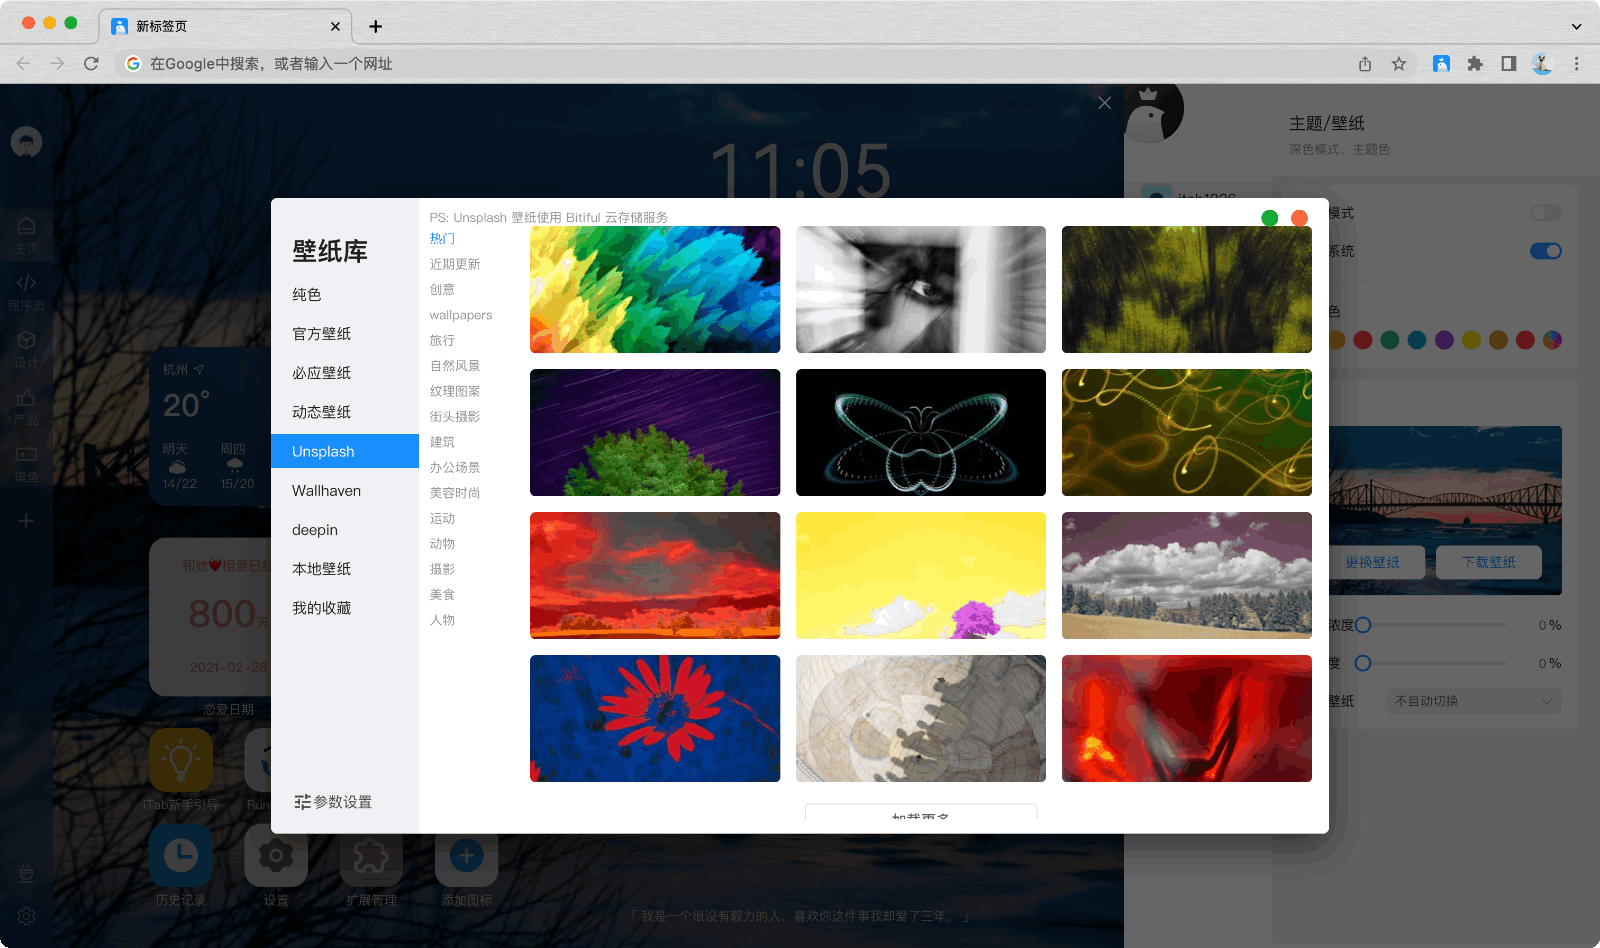1600x948 pixels.
Task: Open the browser side panel icon
Action: pos(1508,64)
